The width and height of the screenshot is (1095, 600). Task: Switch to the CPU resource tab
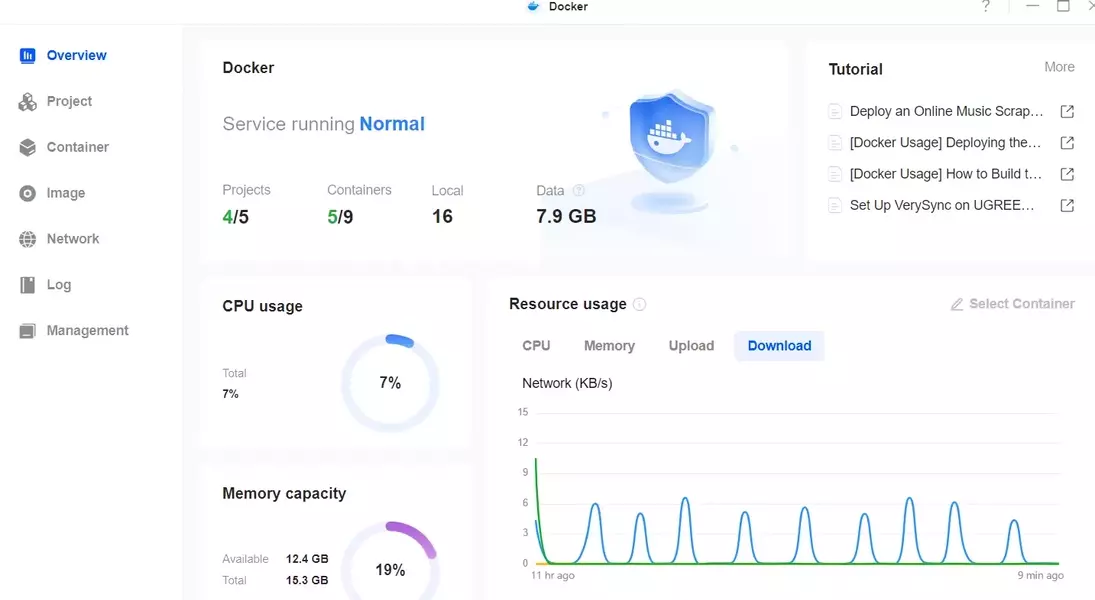click(536, 346)
